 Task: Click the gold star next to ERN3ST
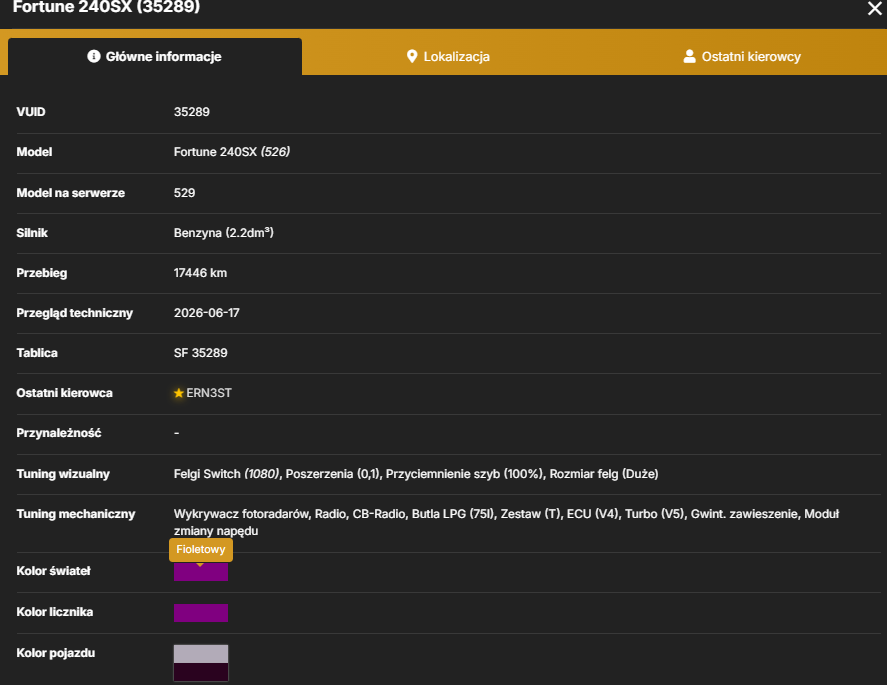tap(179, 393)
